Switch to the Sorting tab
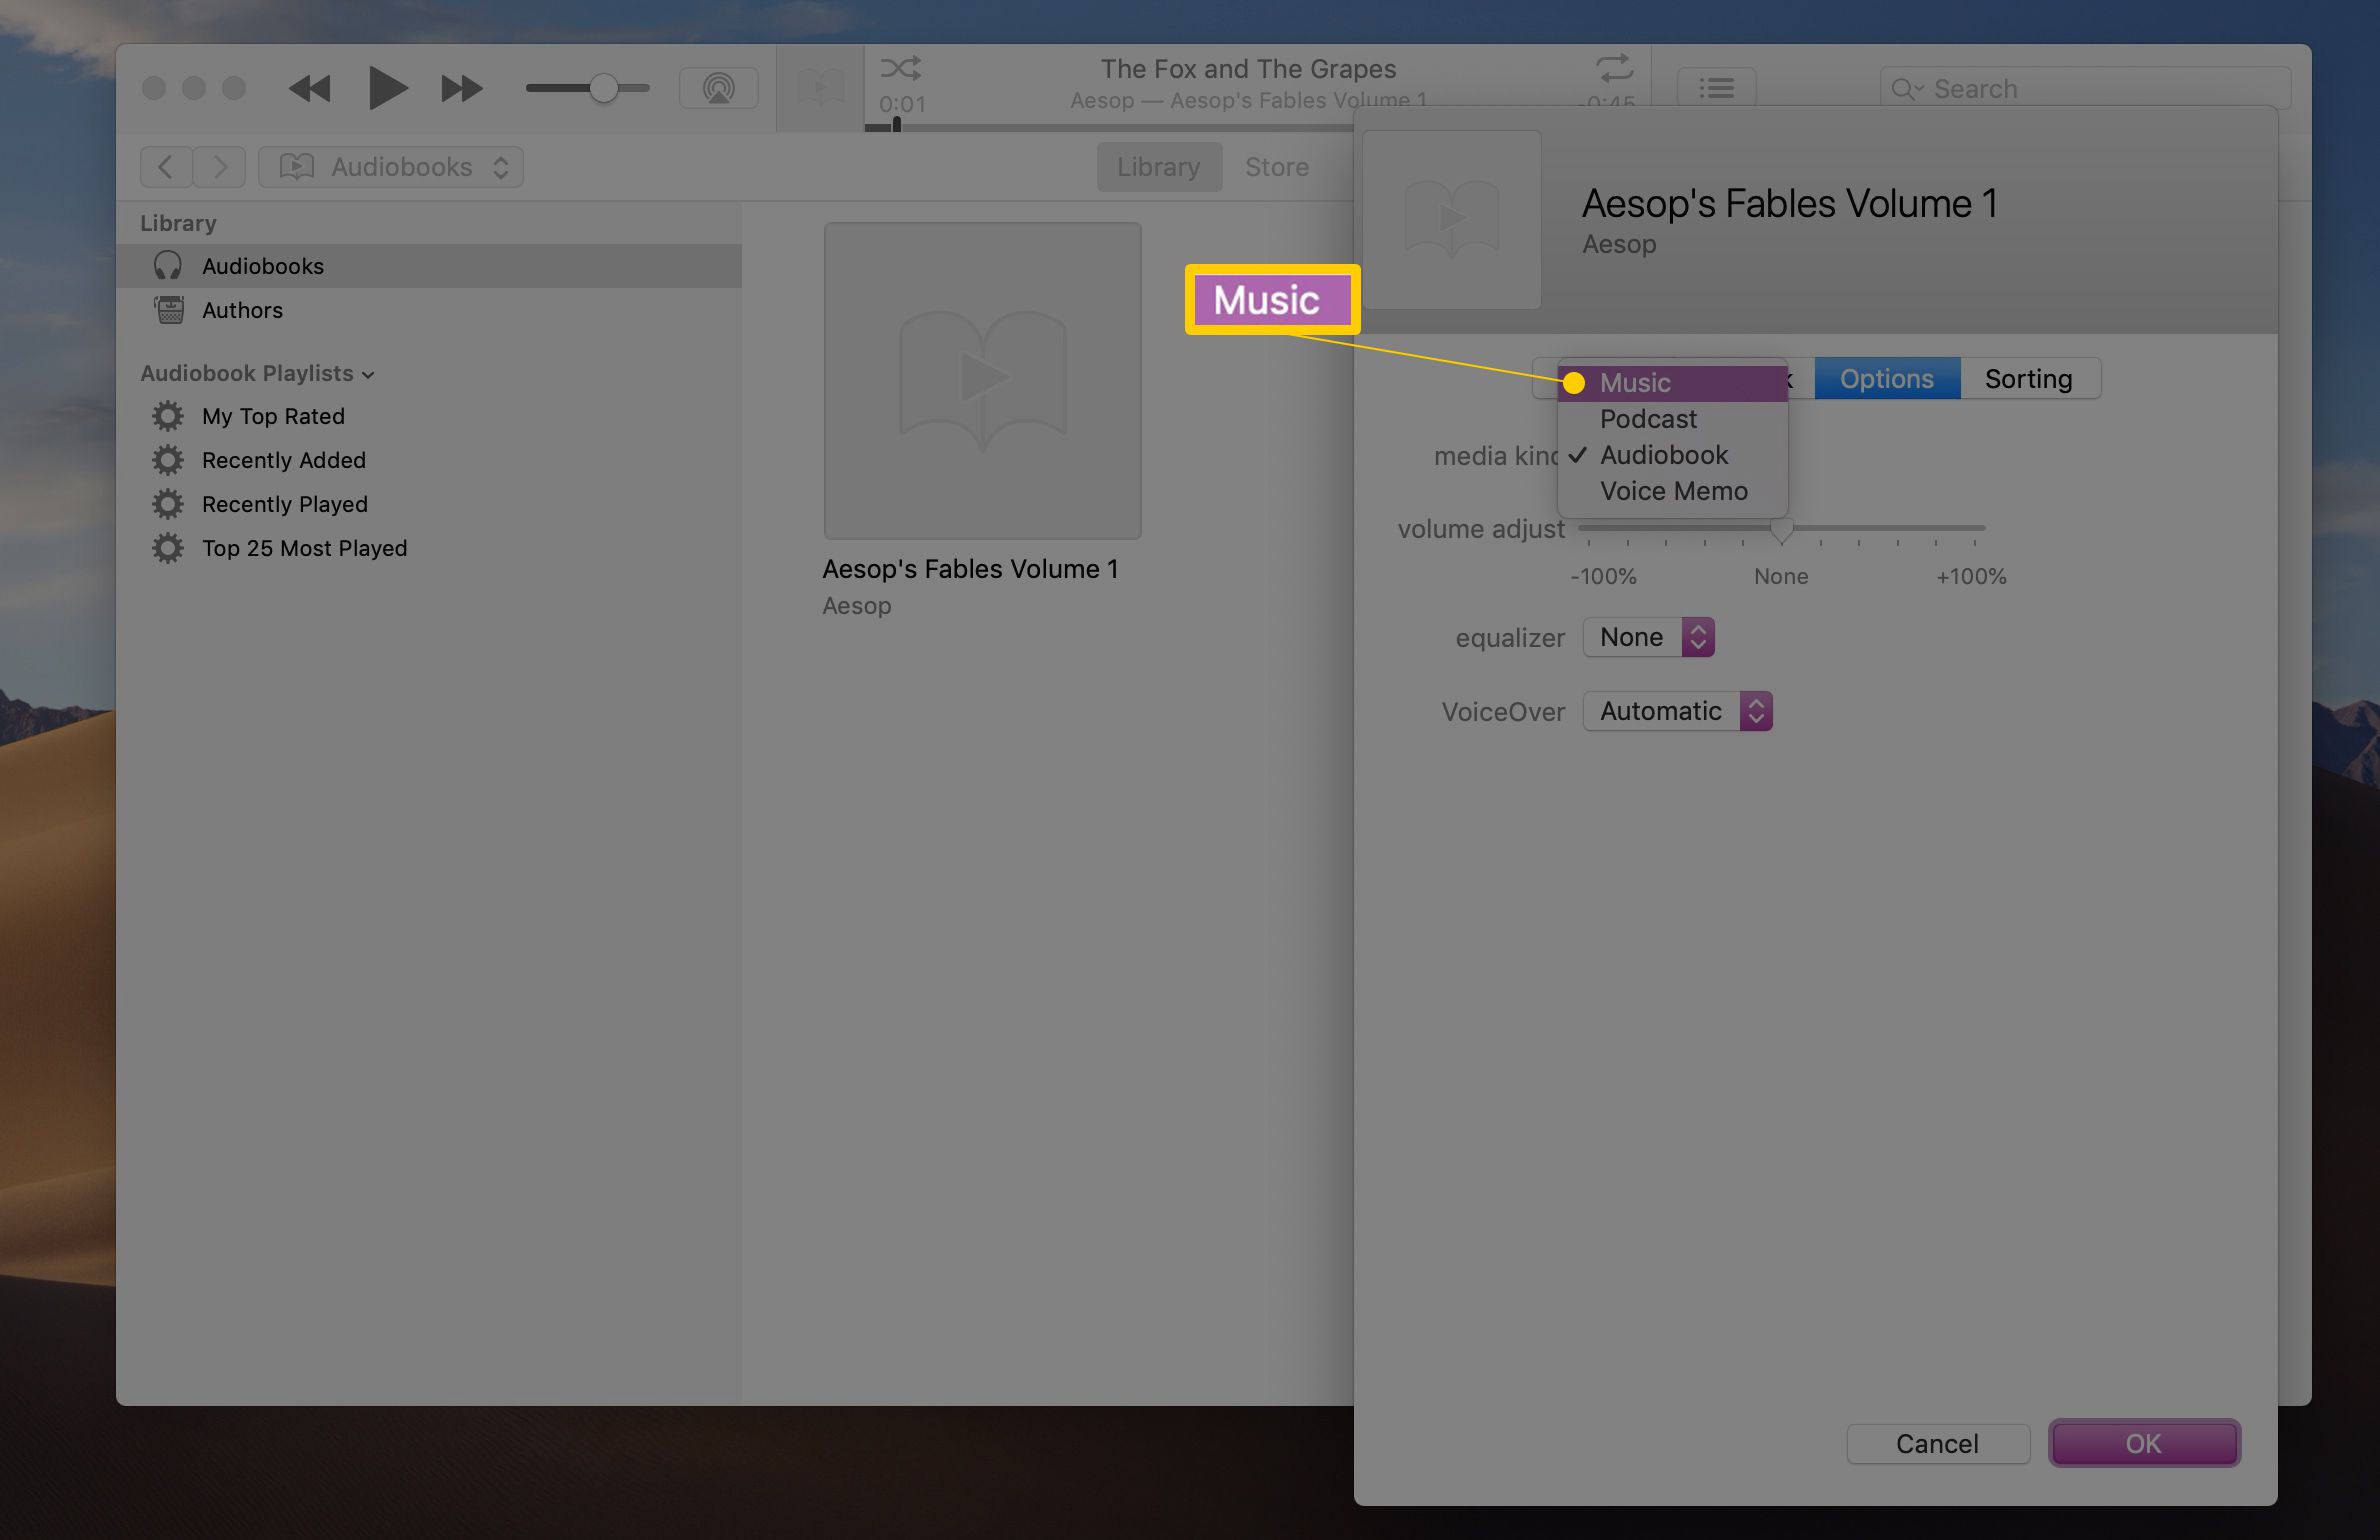Image resolution: width=2380 pixels, height=1540 pixels. point(2029,379)
